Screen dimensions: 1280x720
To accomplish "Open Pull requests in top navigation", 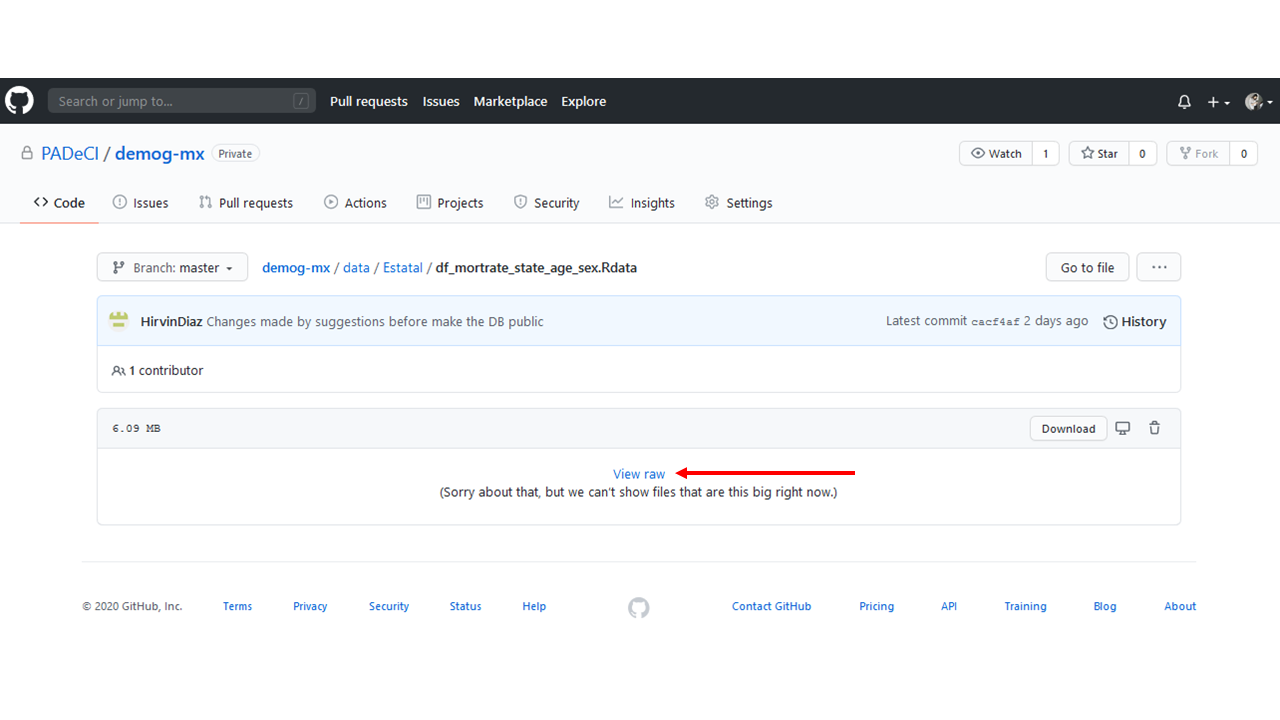I will pos(369,101).
